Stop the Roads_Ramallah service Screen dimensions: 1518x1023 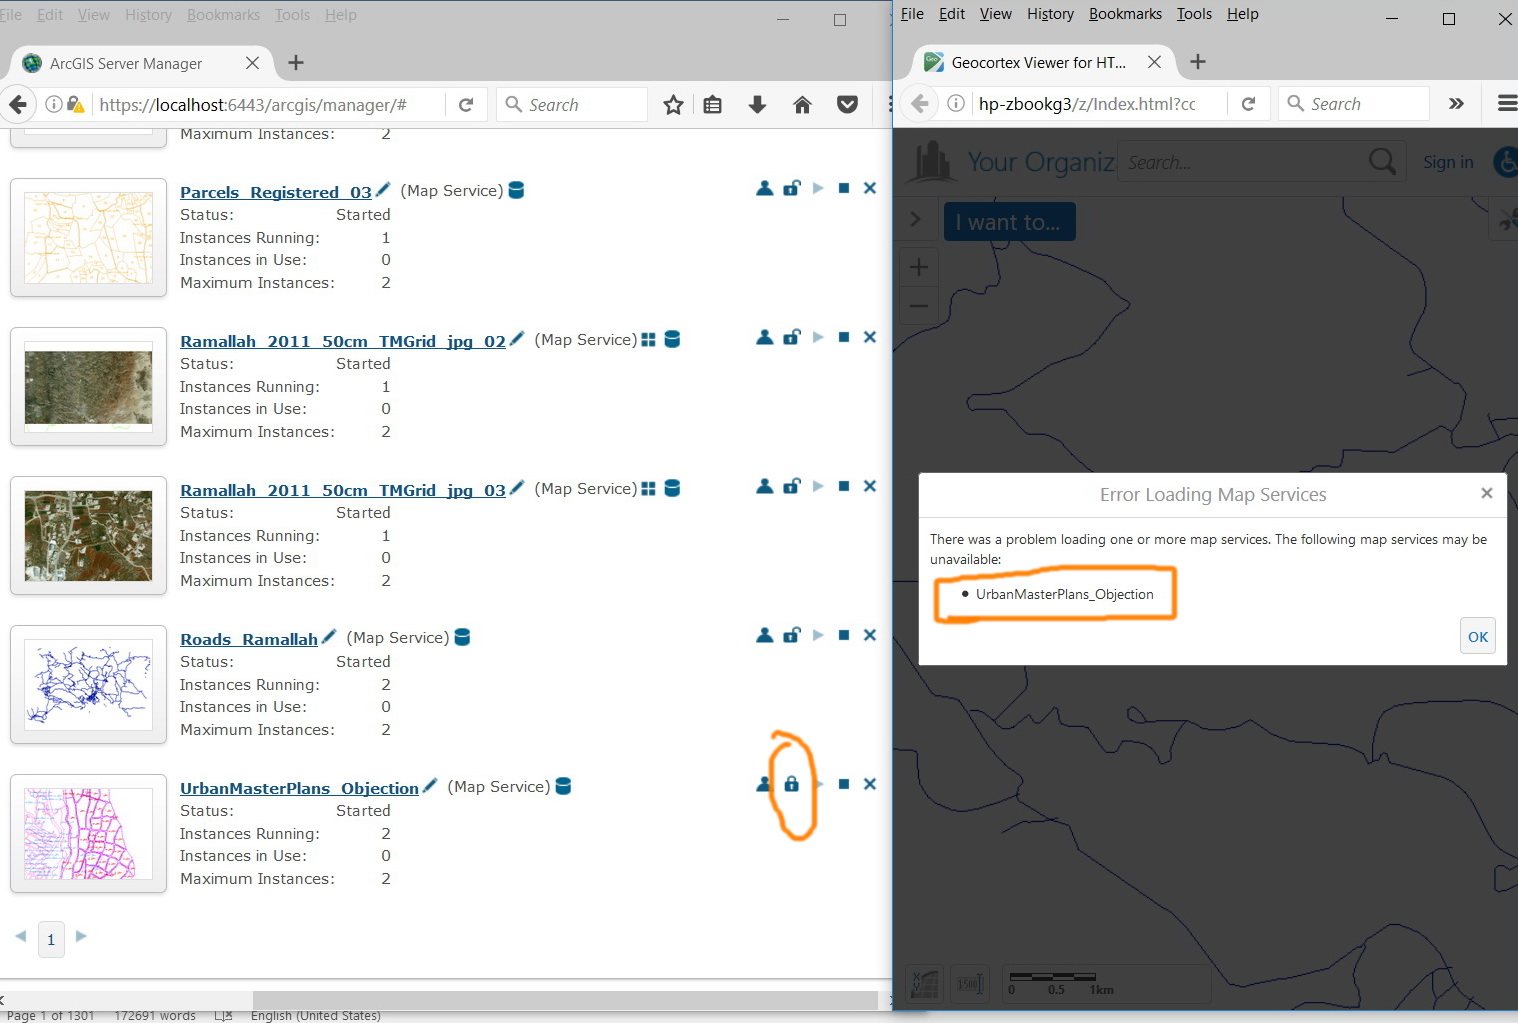coord(844,635)
